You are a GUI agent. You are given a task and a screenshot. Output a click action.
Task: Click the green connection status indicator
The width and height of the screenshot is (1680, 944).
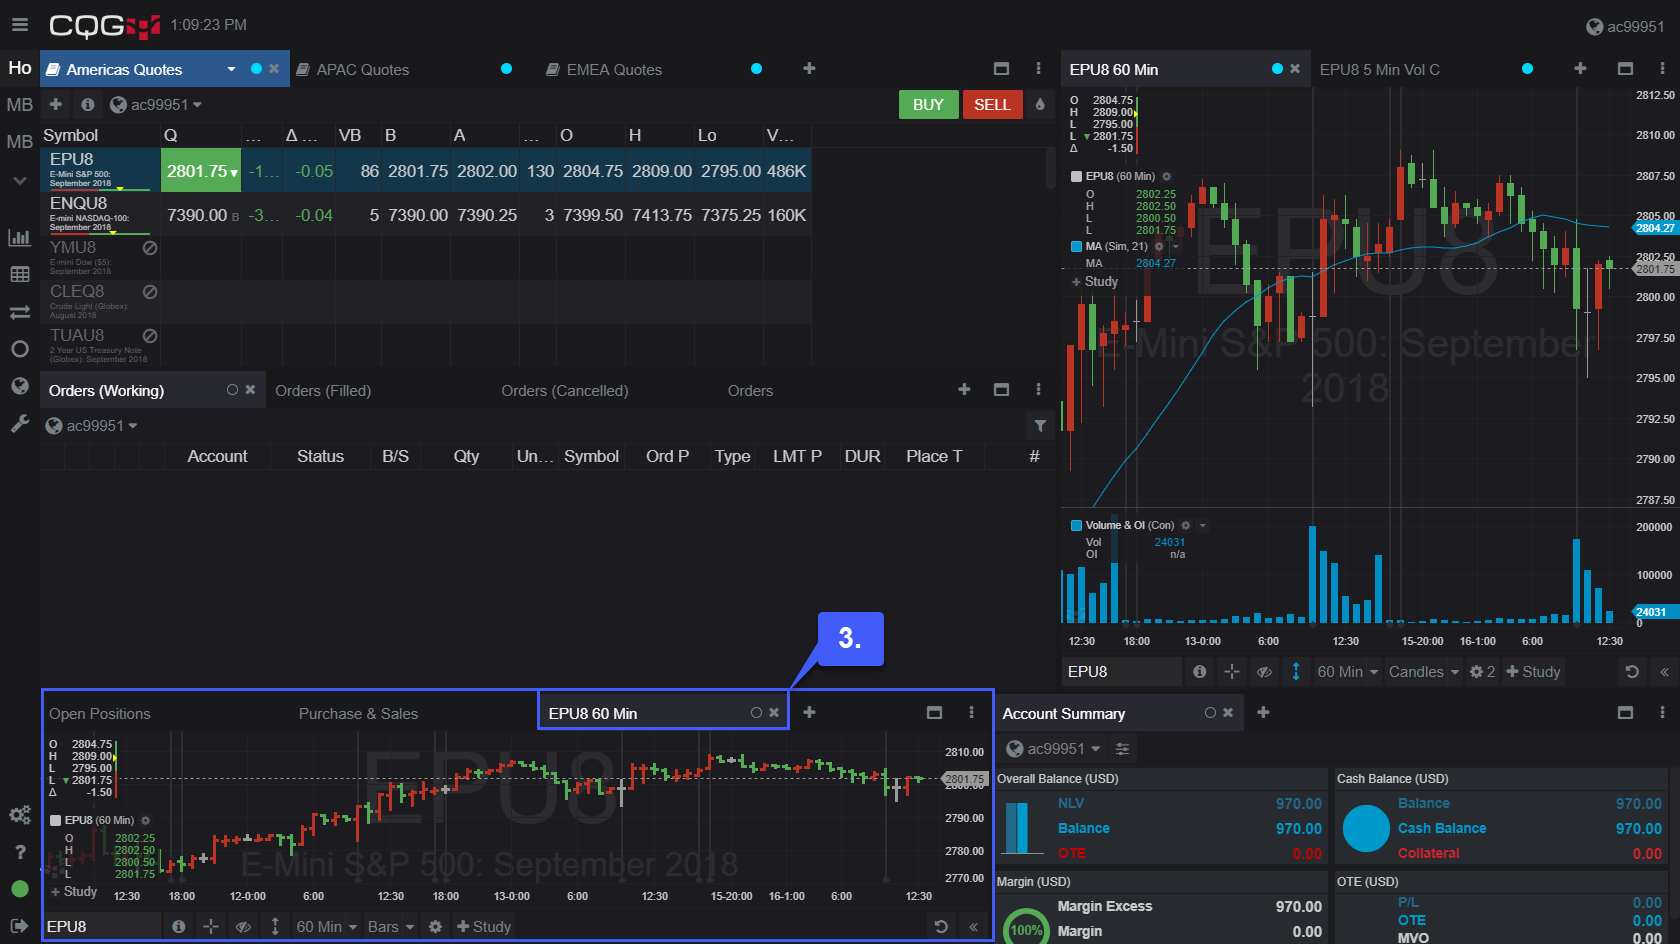point(19,889)
